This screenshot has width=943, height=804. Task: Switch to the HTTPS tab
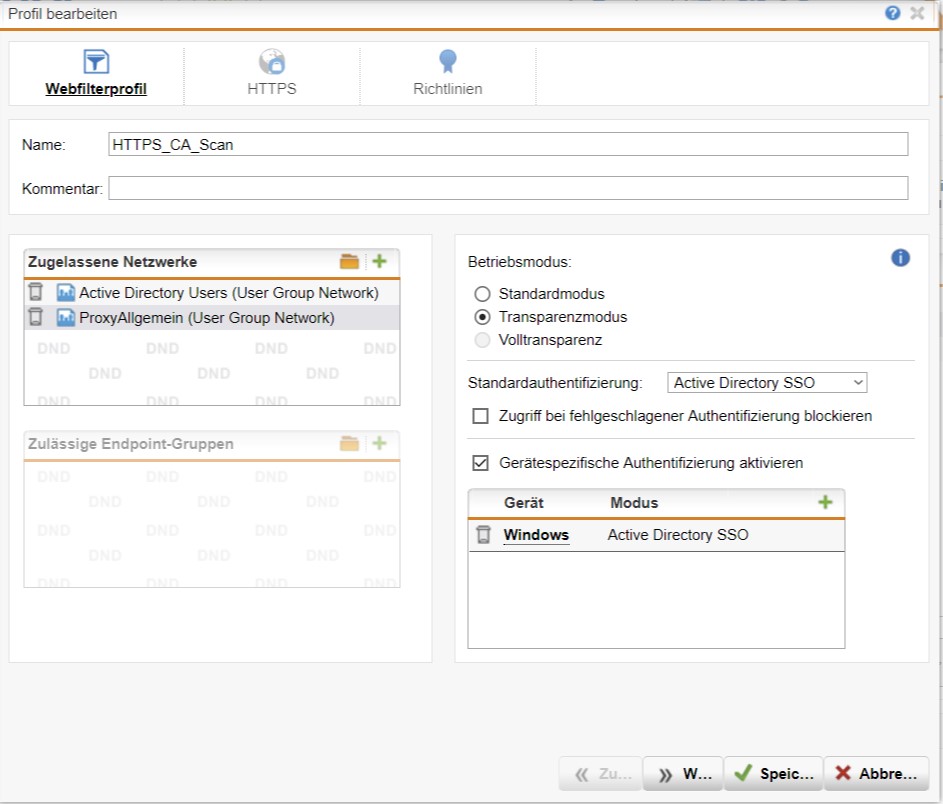pyautogui.click(x=272, y=72)
